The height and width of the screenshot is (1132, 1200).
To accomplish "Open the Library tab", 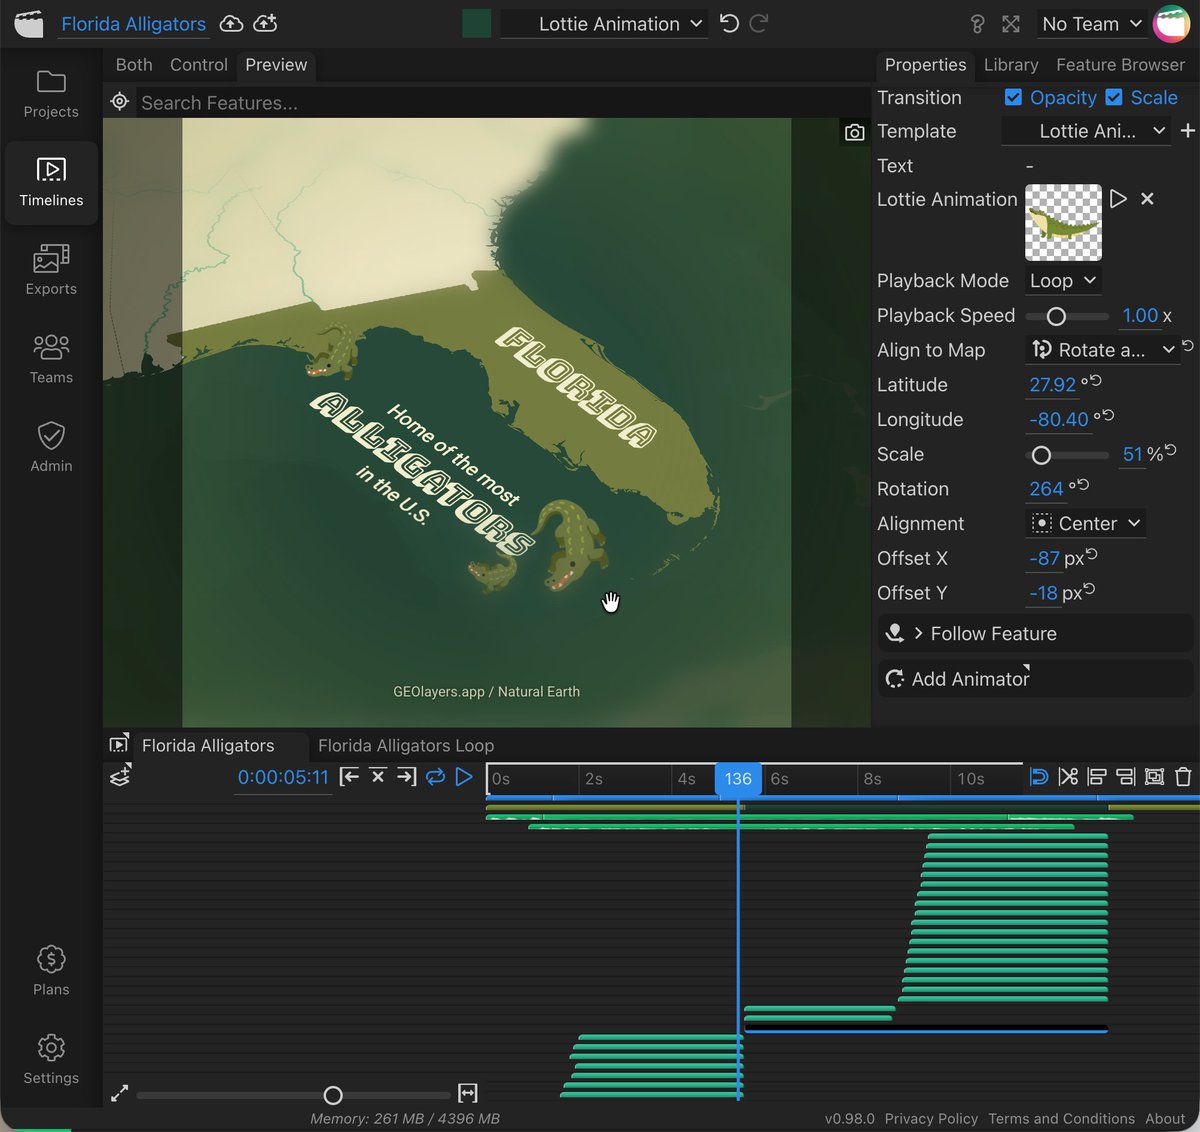I will pos(1011,65).
